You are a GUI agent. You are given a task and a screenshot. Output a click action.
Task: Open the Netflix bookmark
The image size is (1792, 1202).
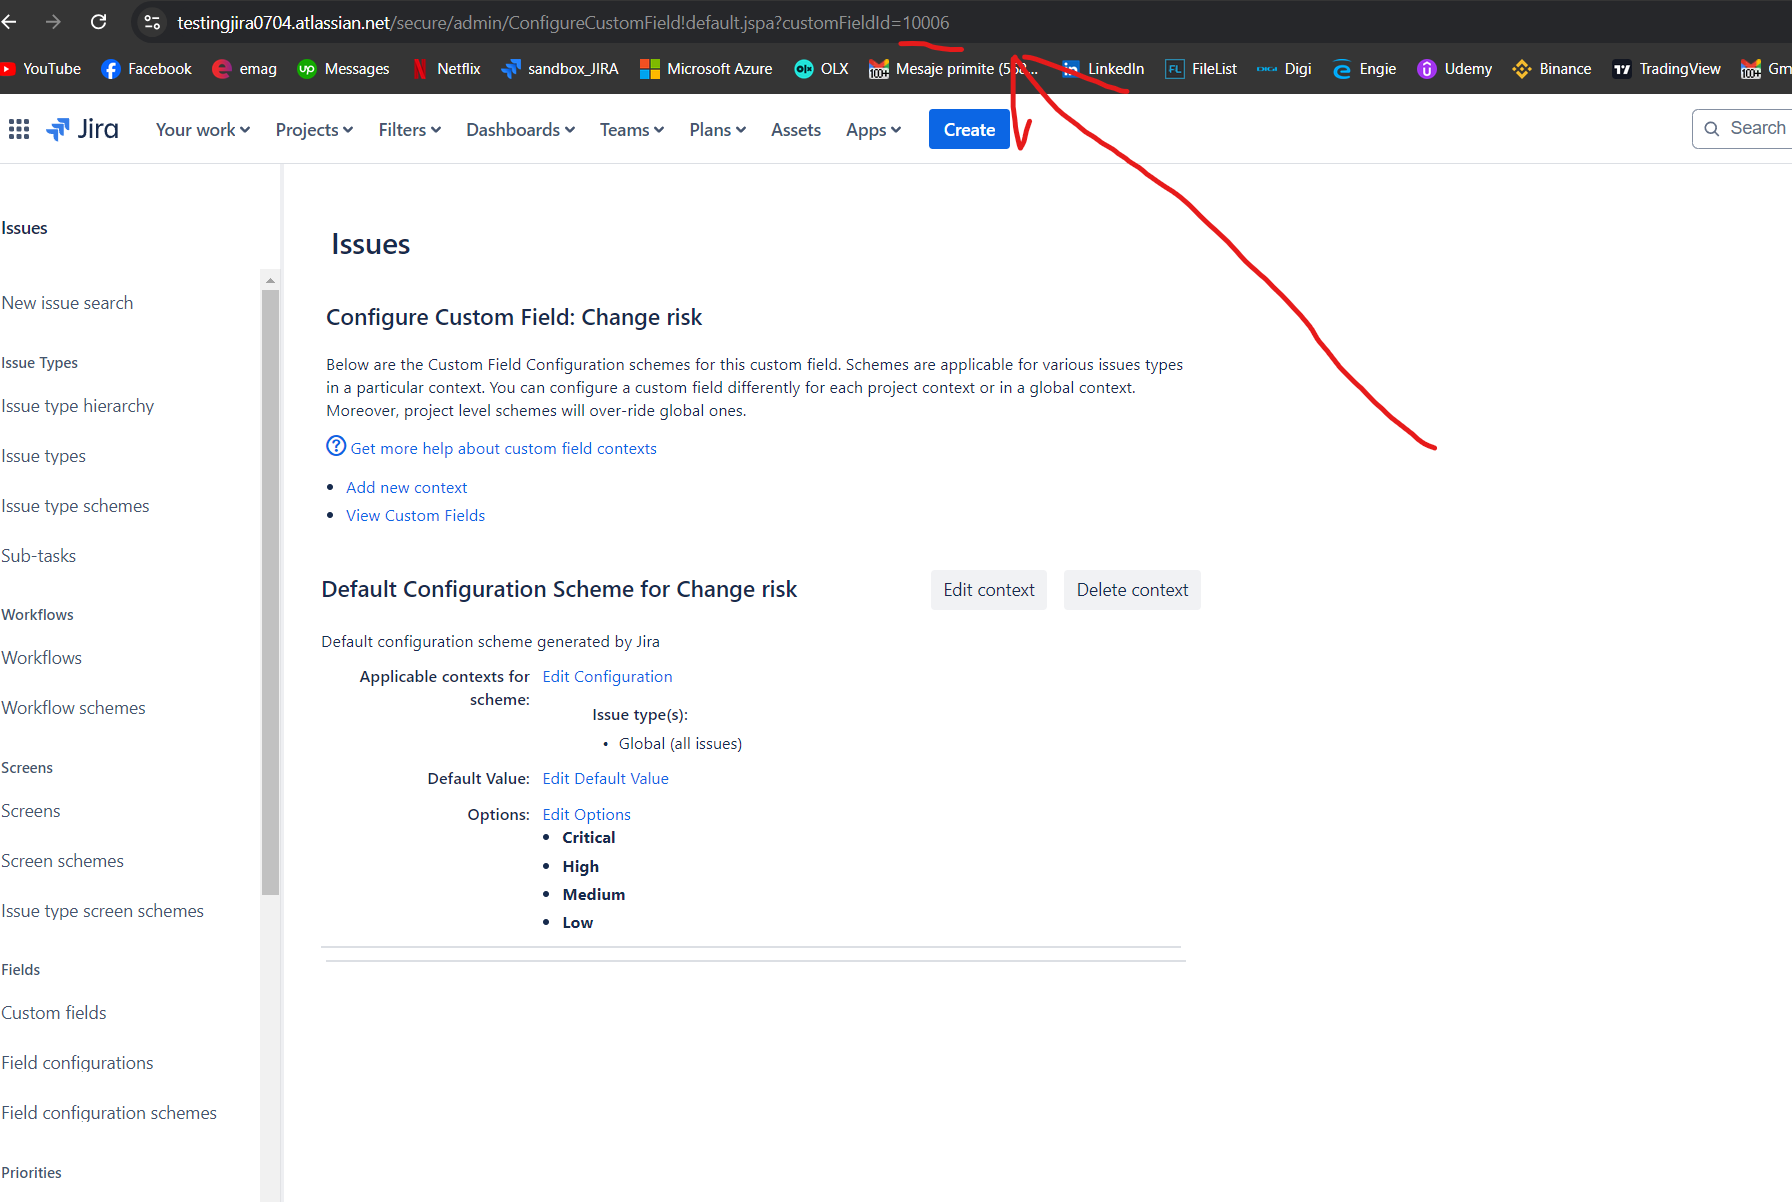[x=446, y=69]
